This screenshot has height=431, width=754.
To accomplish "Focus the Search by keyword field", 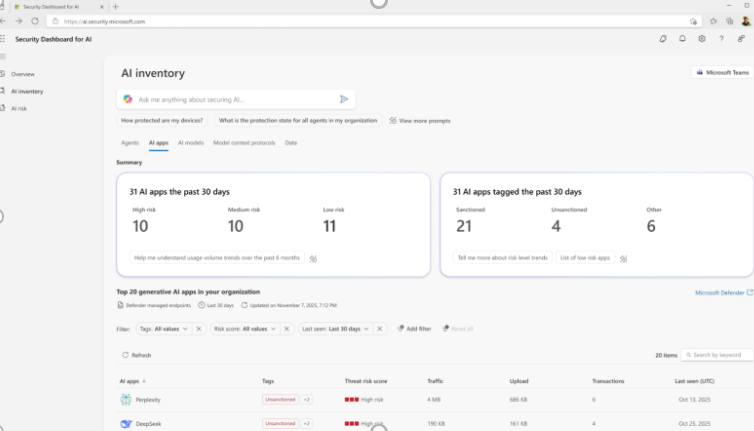I will click(x=717, y=355).
